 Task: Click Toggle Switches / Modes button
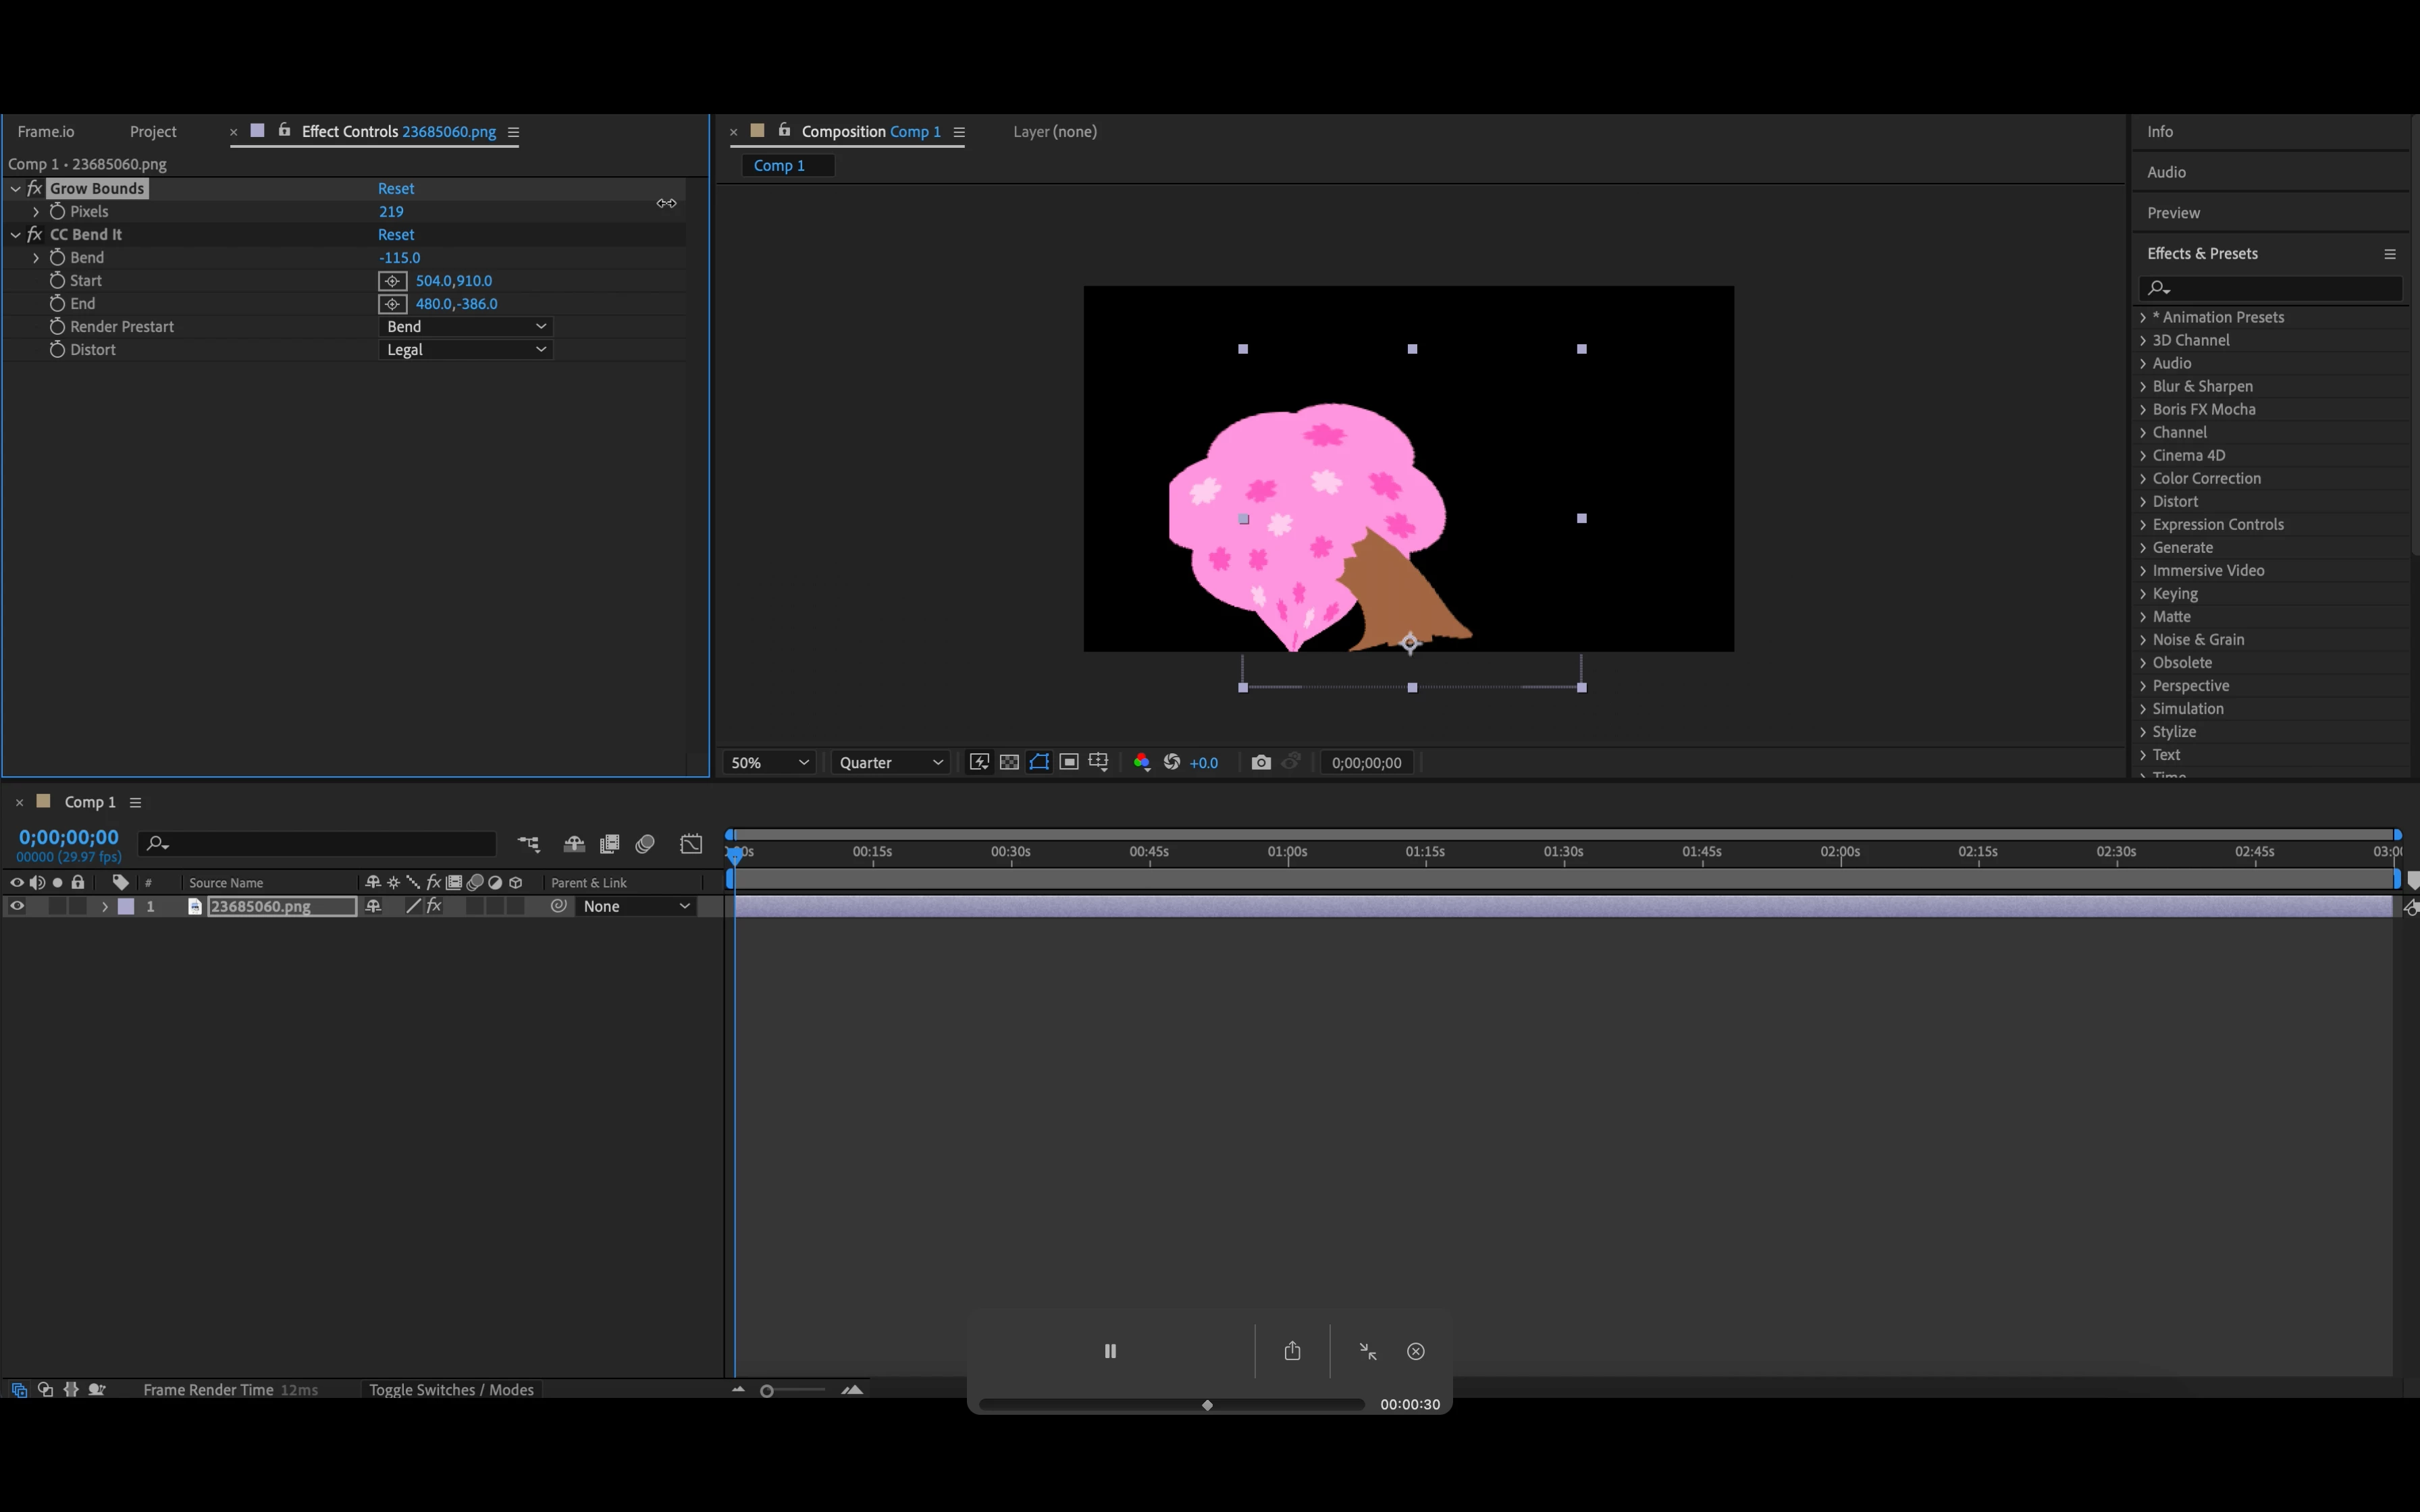(x=451, y=1390)
